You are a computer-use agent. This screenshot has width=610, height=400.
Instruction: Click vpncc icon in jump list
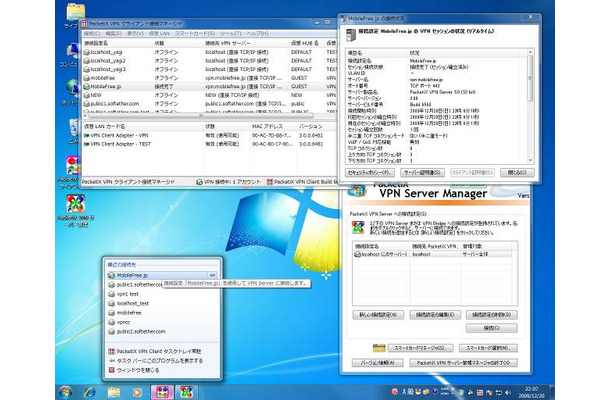(112, 322)
